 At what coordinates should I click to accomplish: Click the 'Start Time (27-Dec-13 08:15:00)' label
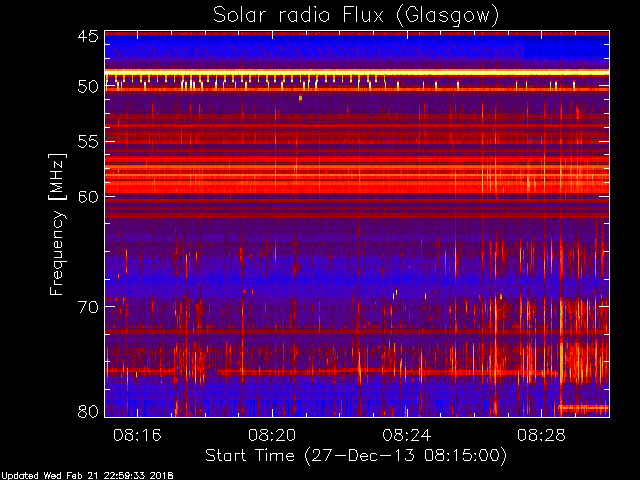pyautogui.click(x=356, y=456)
